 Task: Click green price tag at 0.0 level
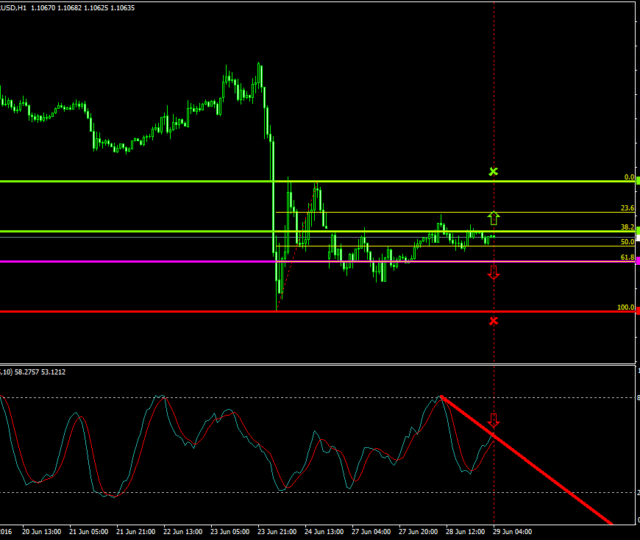point(637,181)
